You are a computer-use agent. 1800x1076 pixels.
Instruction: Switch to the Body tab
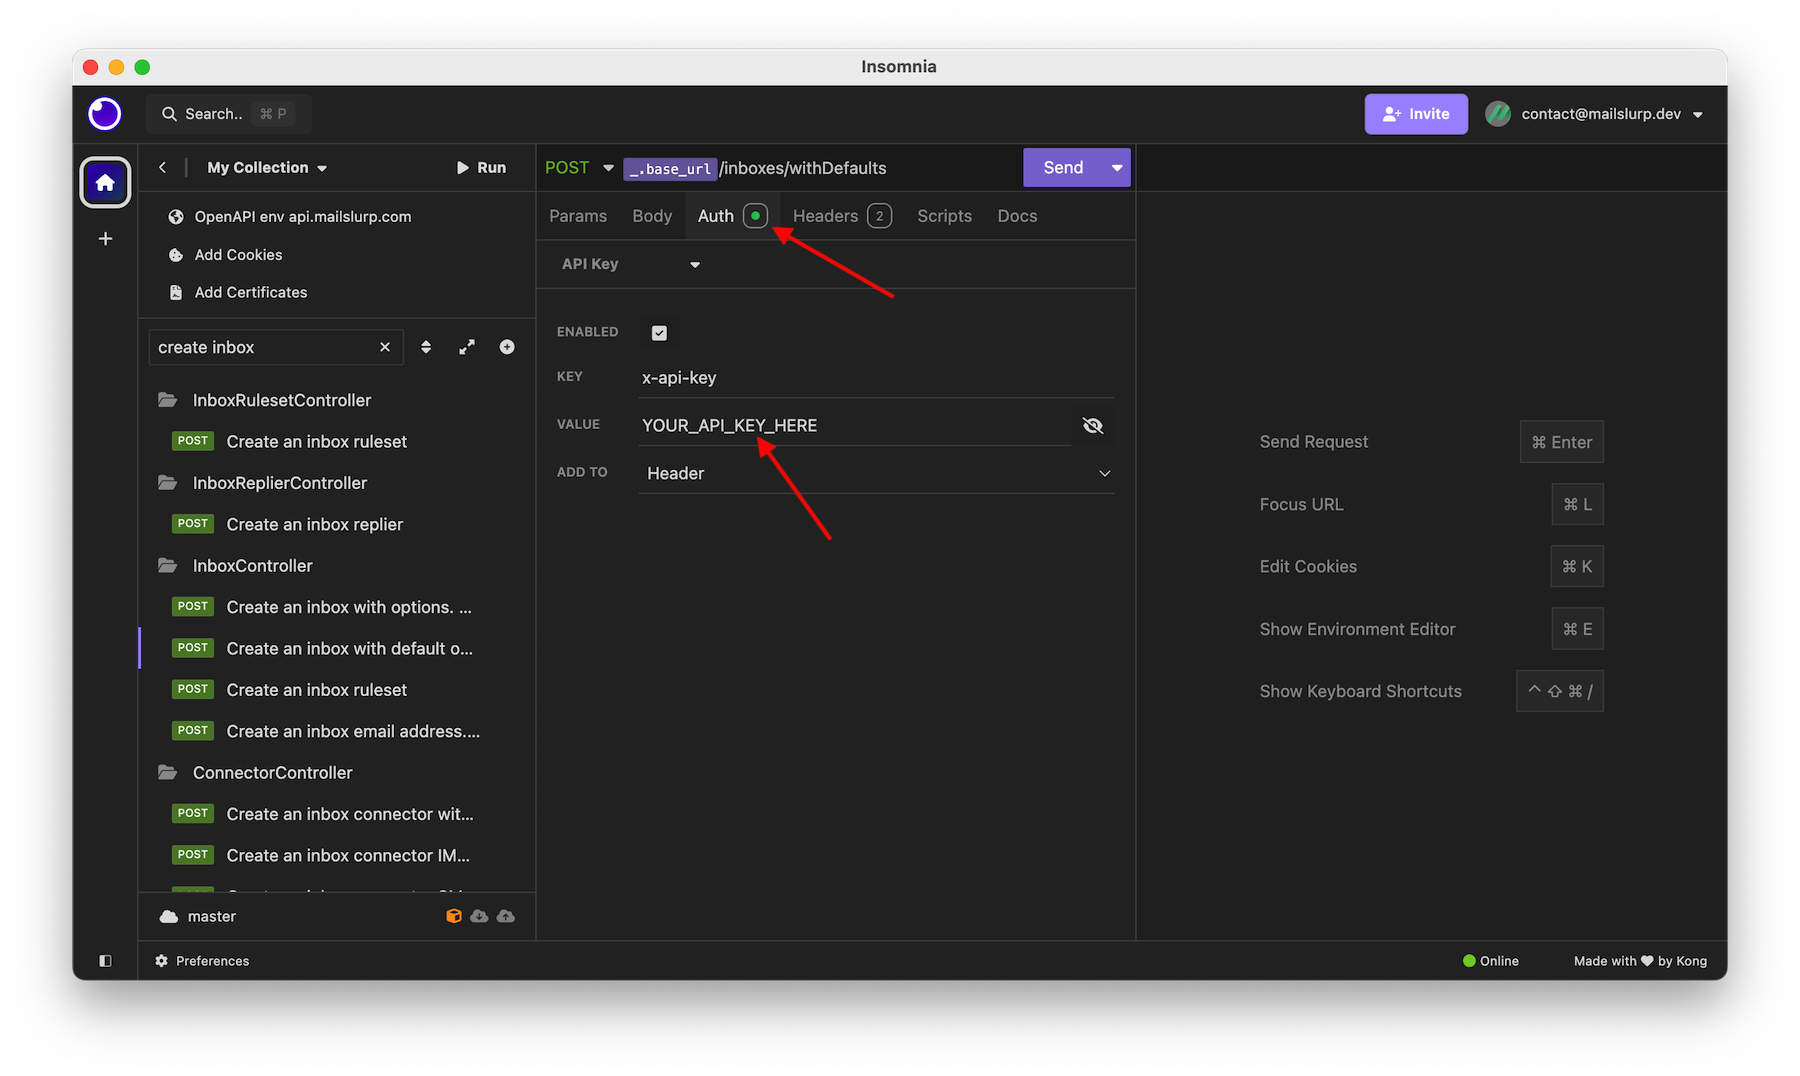click(652, 216)
